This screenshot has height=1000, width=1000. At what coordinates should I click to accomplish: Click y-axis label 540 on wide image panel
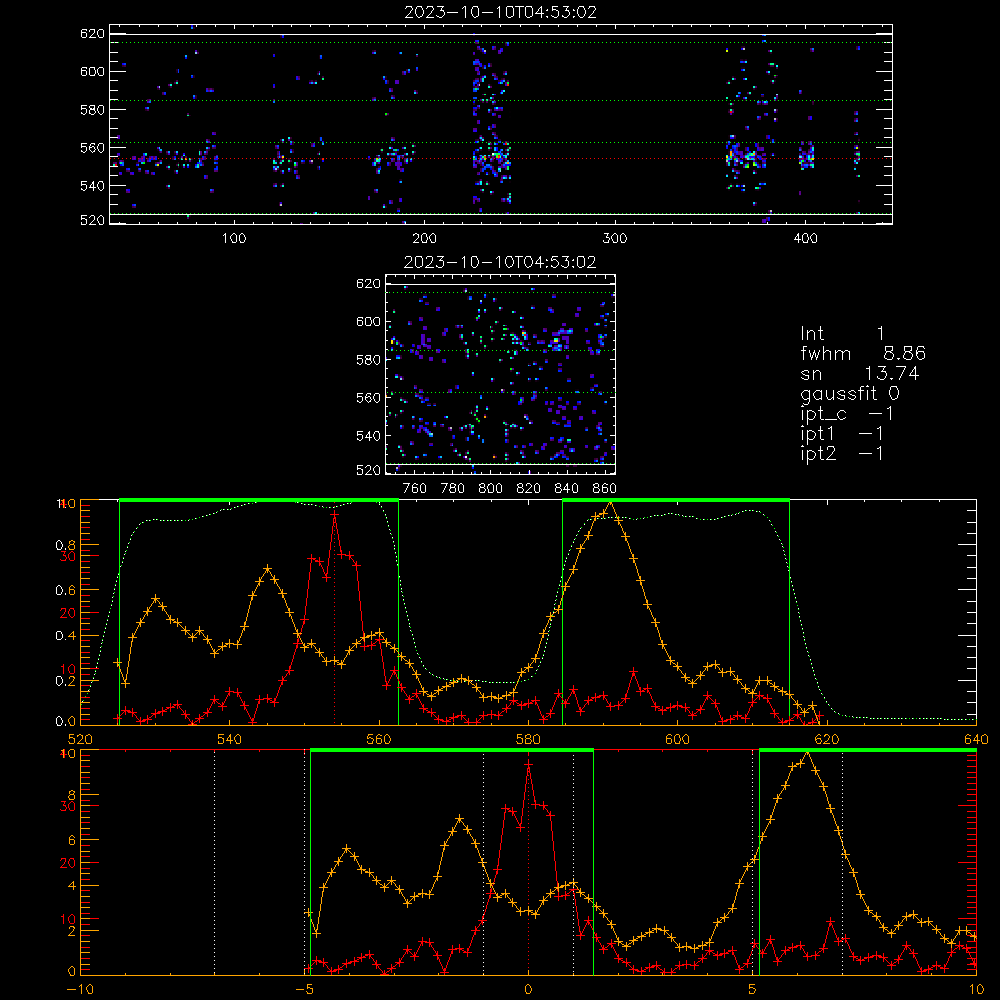pyautogui.click(x=92, y=186)
